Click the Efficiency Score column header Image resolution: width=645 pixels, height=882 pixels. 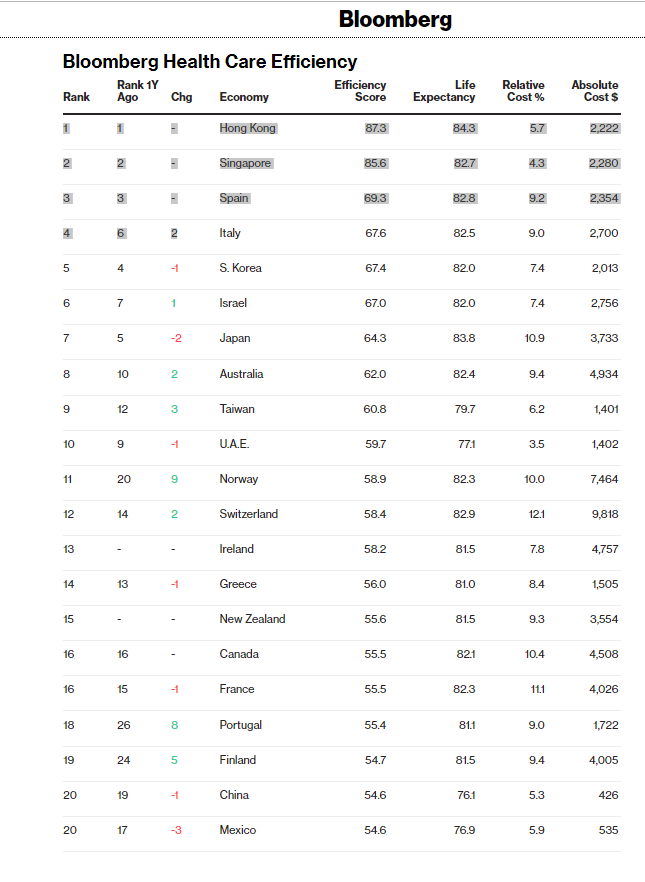click(360, 91)
